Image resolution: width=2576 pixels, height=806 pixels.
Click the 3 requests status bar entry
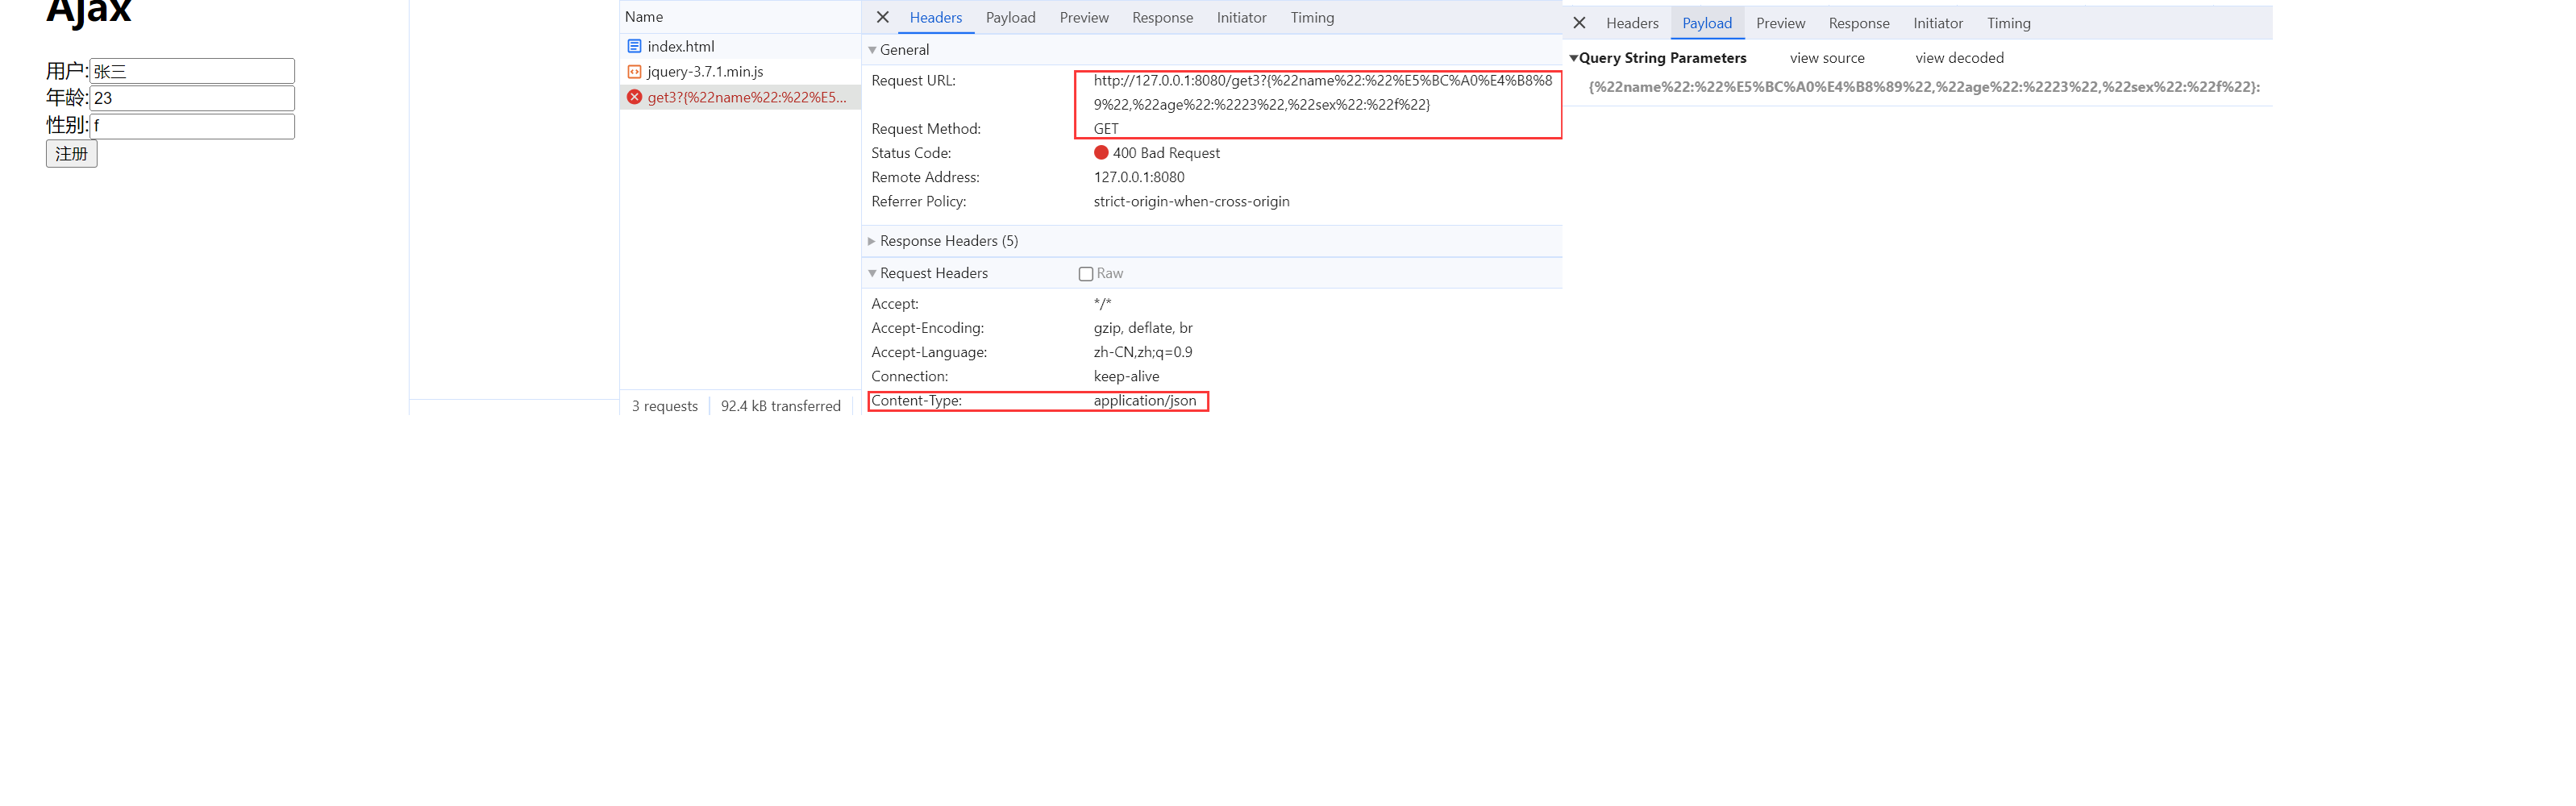[x=665, y=406]
